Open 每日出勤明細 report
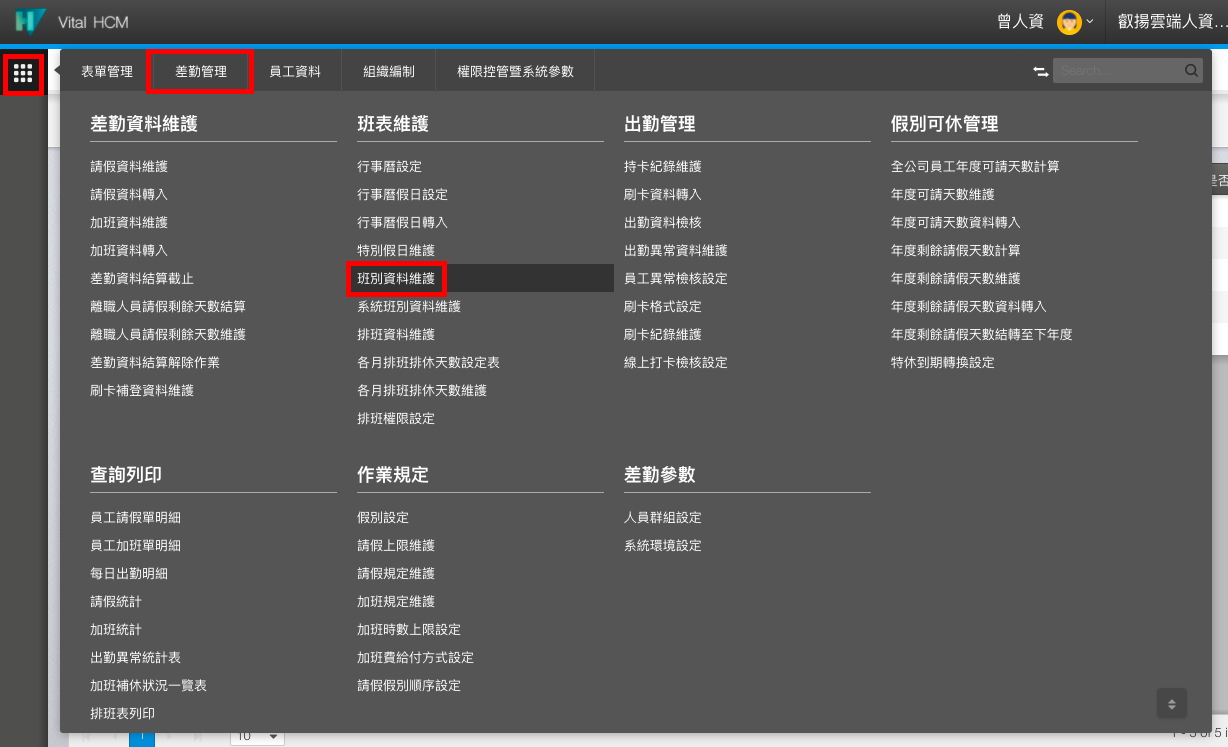Screen dimensions: 1228x747 [129, 574]
